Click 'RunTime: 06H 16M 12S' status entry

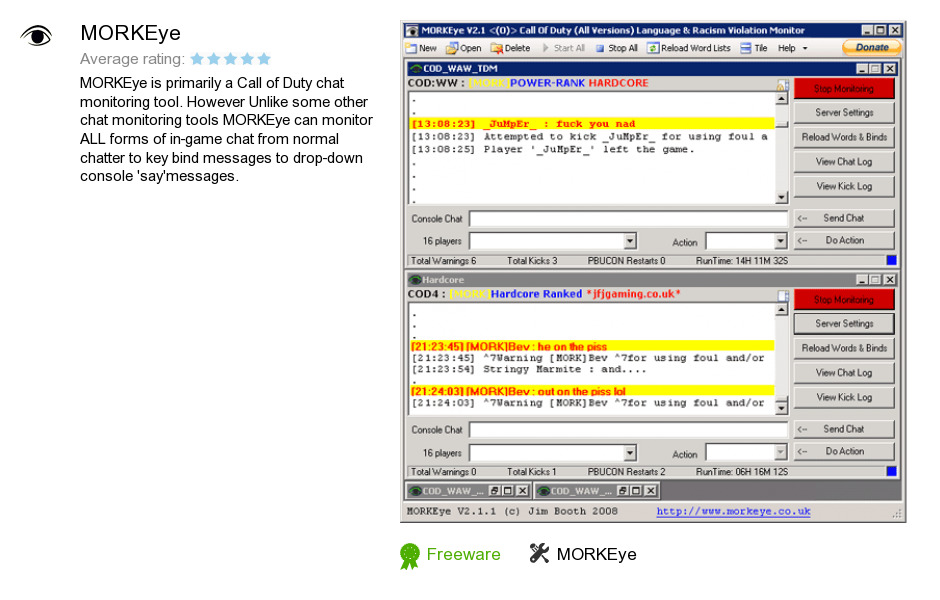(742, 472)
